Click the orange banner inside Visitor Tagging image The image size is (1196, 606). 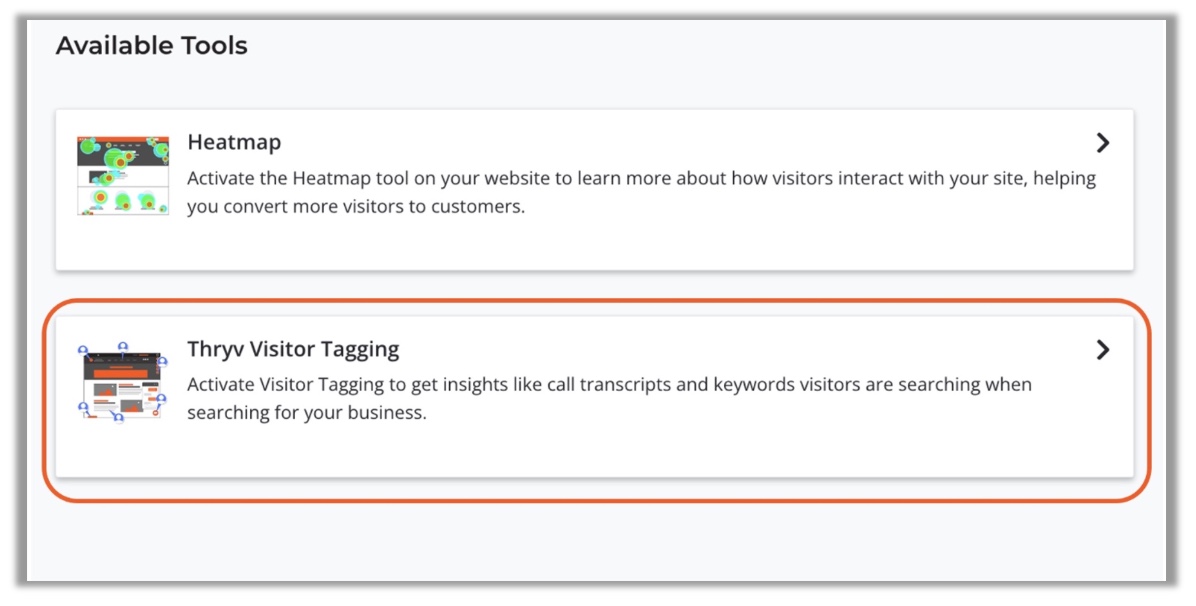[x=122, y=372]
